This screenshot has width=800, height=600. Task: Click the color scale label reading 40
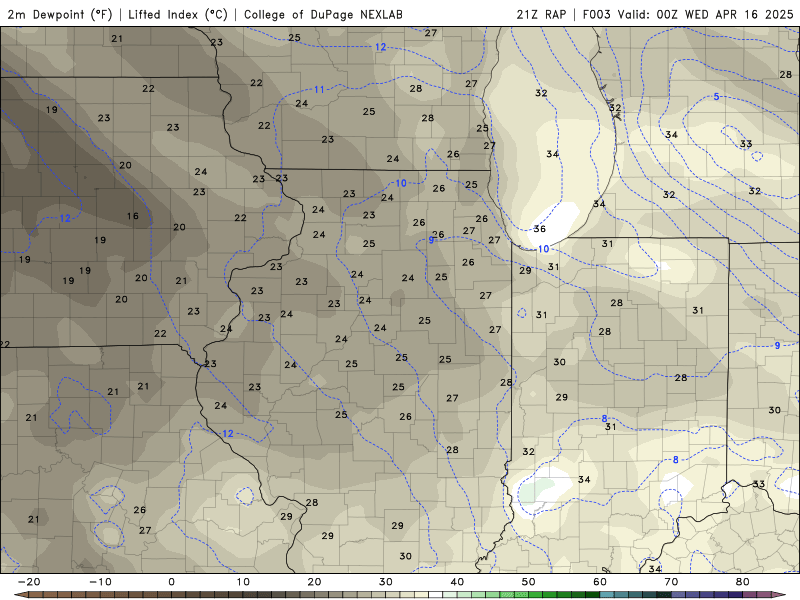click(x=457, y=582)
